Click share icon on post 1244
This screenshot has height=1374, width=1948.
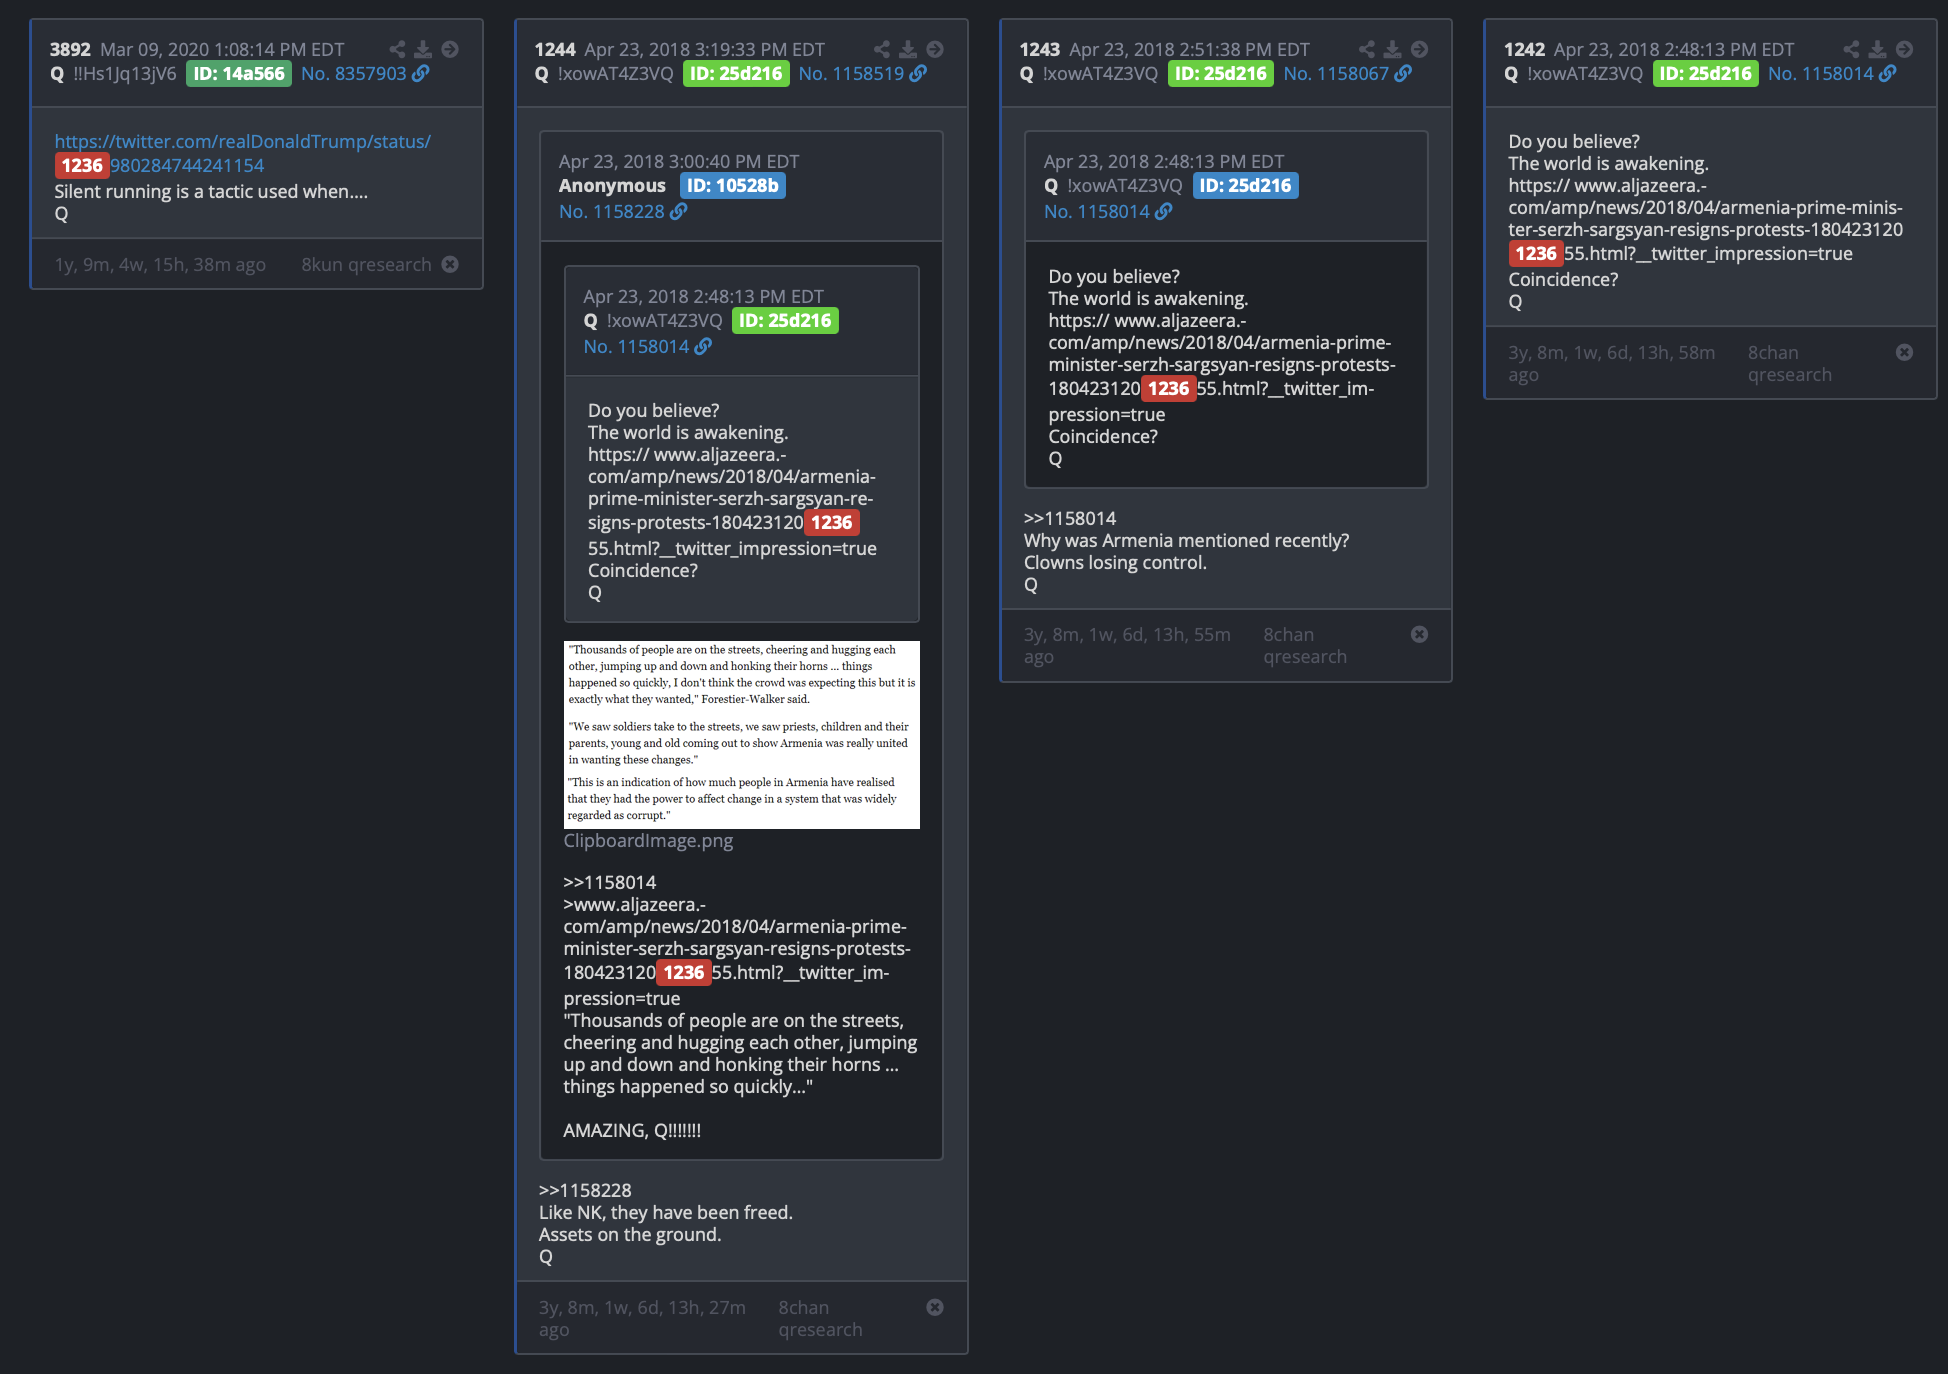[881, 49]
